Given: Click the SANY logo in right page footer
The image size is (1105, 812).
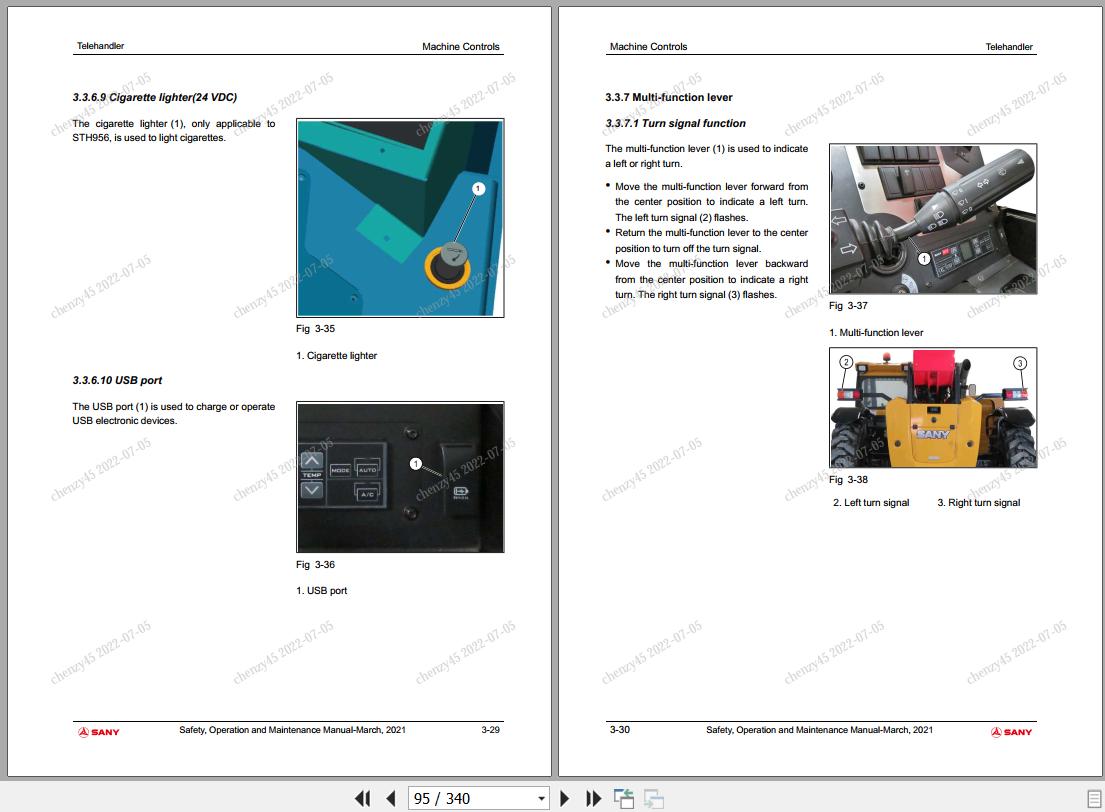Looking at the screenshot, I should (x=1012, y=731).
